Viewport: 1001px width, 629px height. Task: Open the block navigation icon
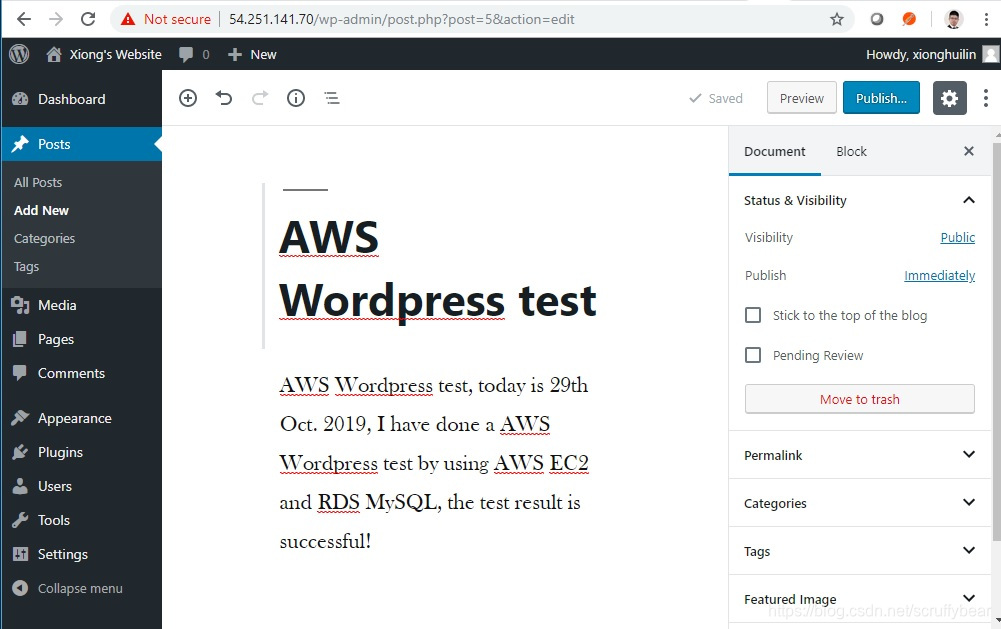332,98
